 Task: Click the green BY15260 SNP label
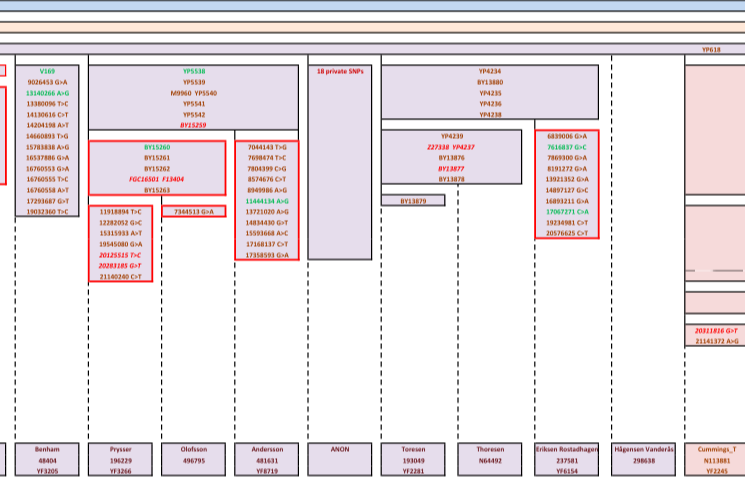[157, 147]
